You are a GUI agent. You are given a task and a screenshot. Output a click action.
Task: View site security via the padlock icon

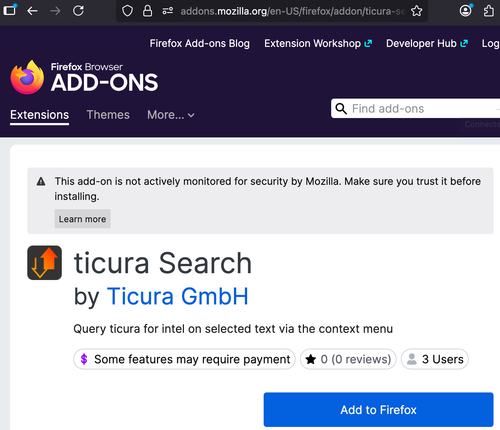coord(147,11)
